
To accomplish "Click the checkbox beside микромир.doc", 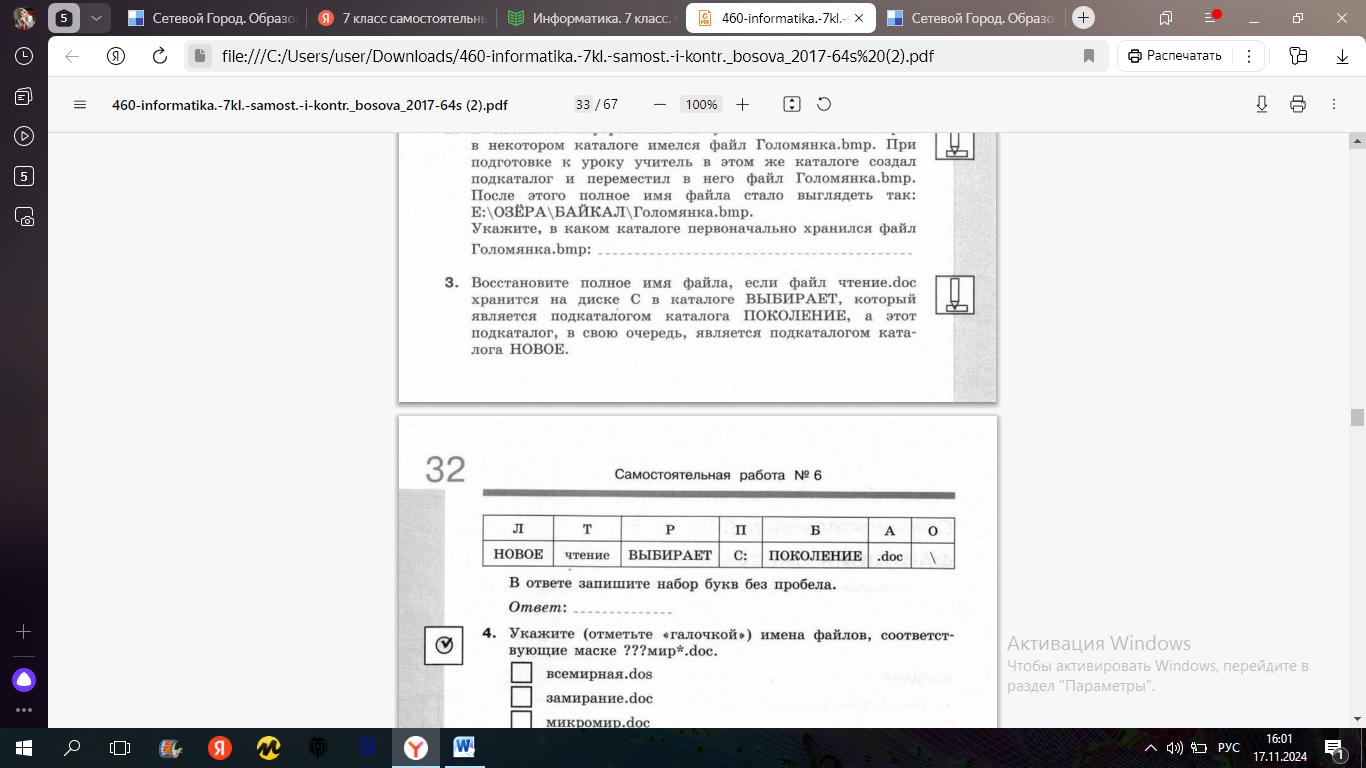I will (x=521, y=720).
